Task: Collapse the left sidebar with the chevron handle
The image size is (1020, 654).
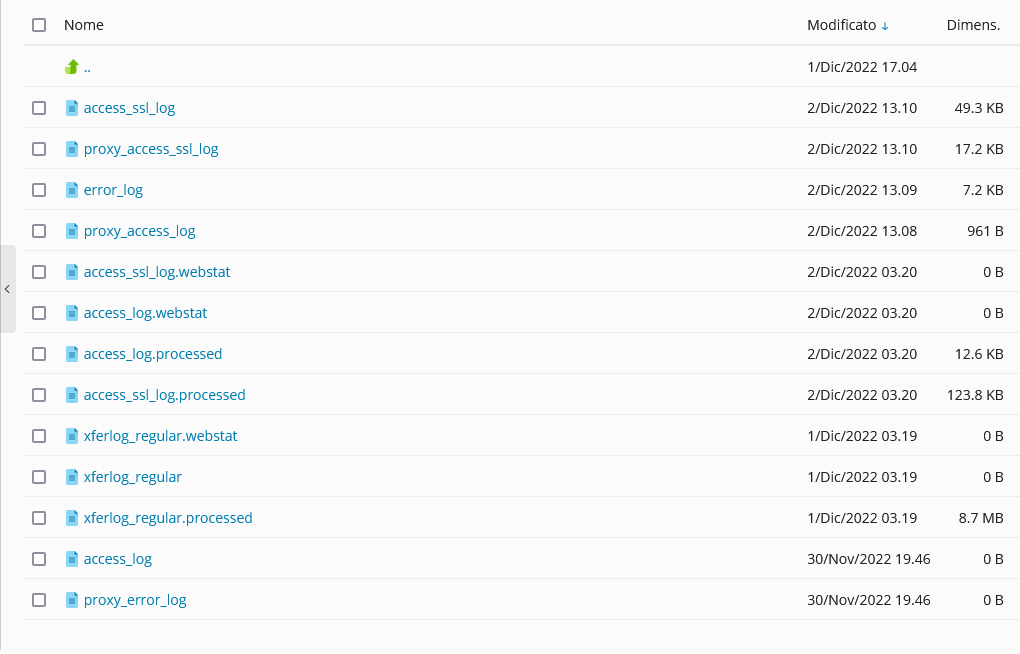Action: click(7, 289)
